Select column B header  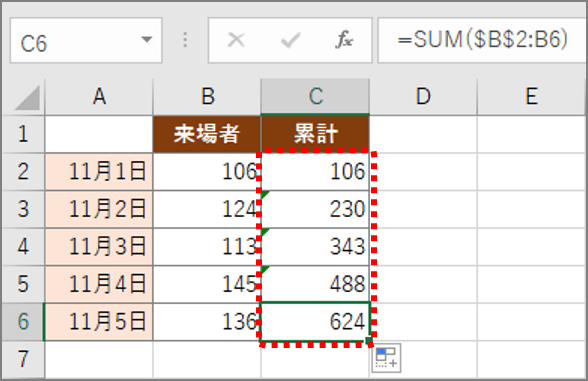tap(207, 97)
